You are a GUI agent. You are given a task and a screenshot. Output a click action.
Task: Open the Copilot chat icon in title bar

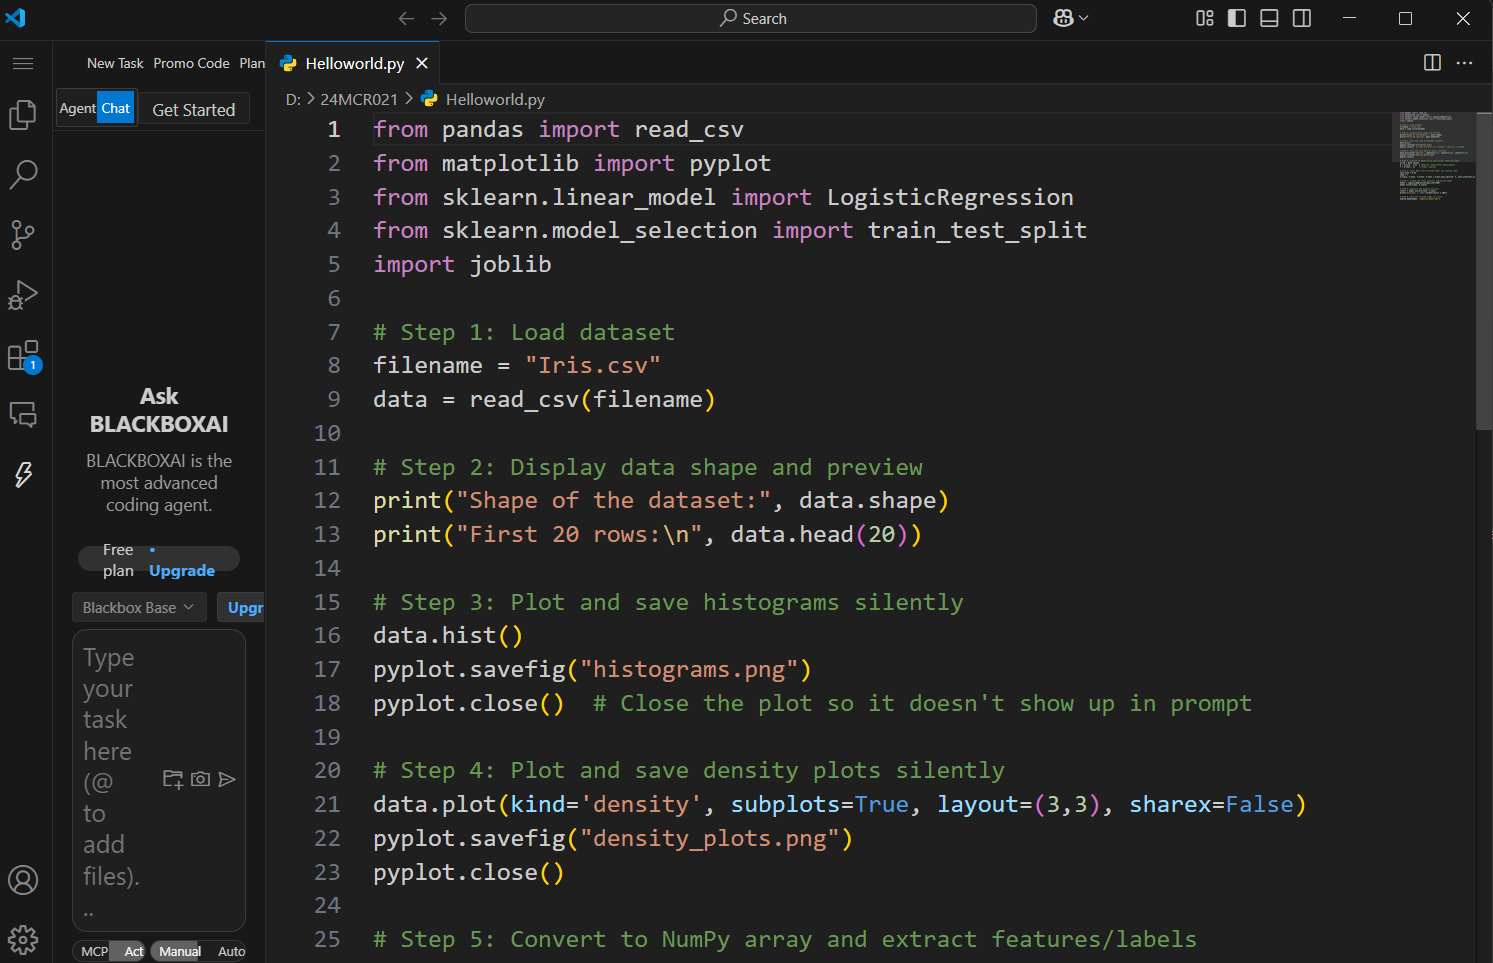click(x=1063, y=18)
